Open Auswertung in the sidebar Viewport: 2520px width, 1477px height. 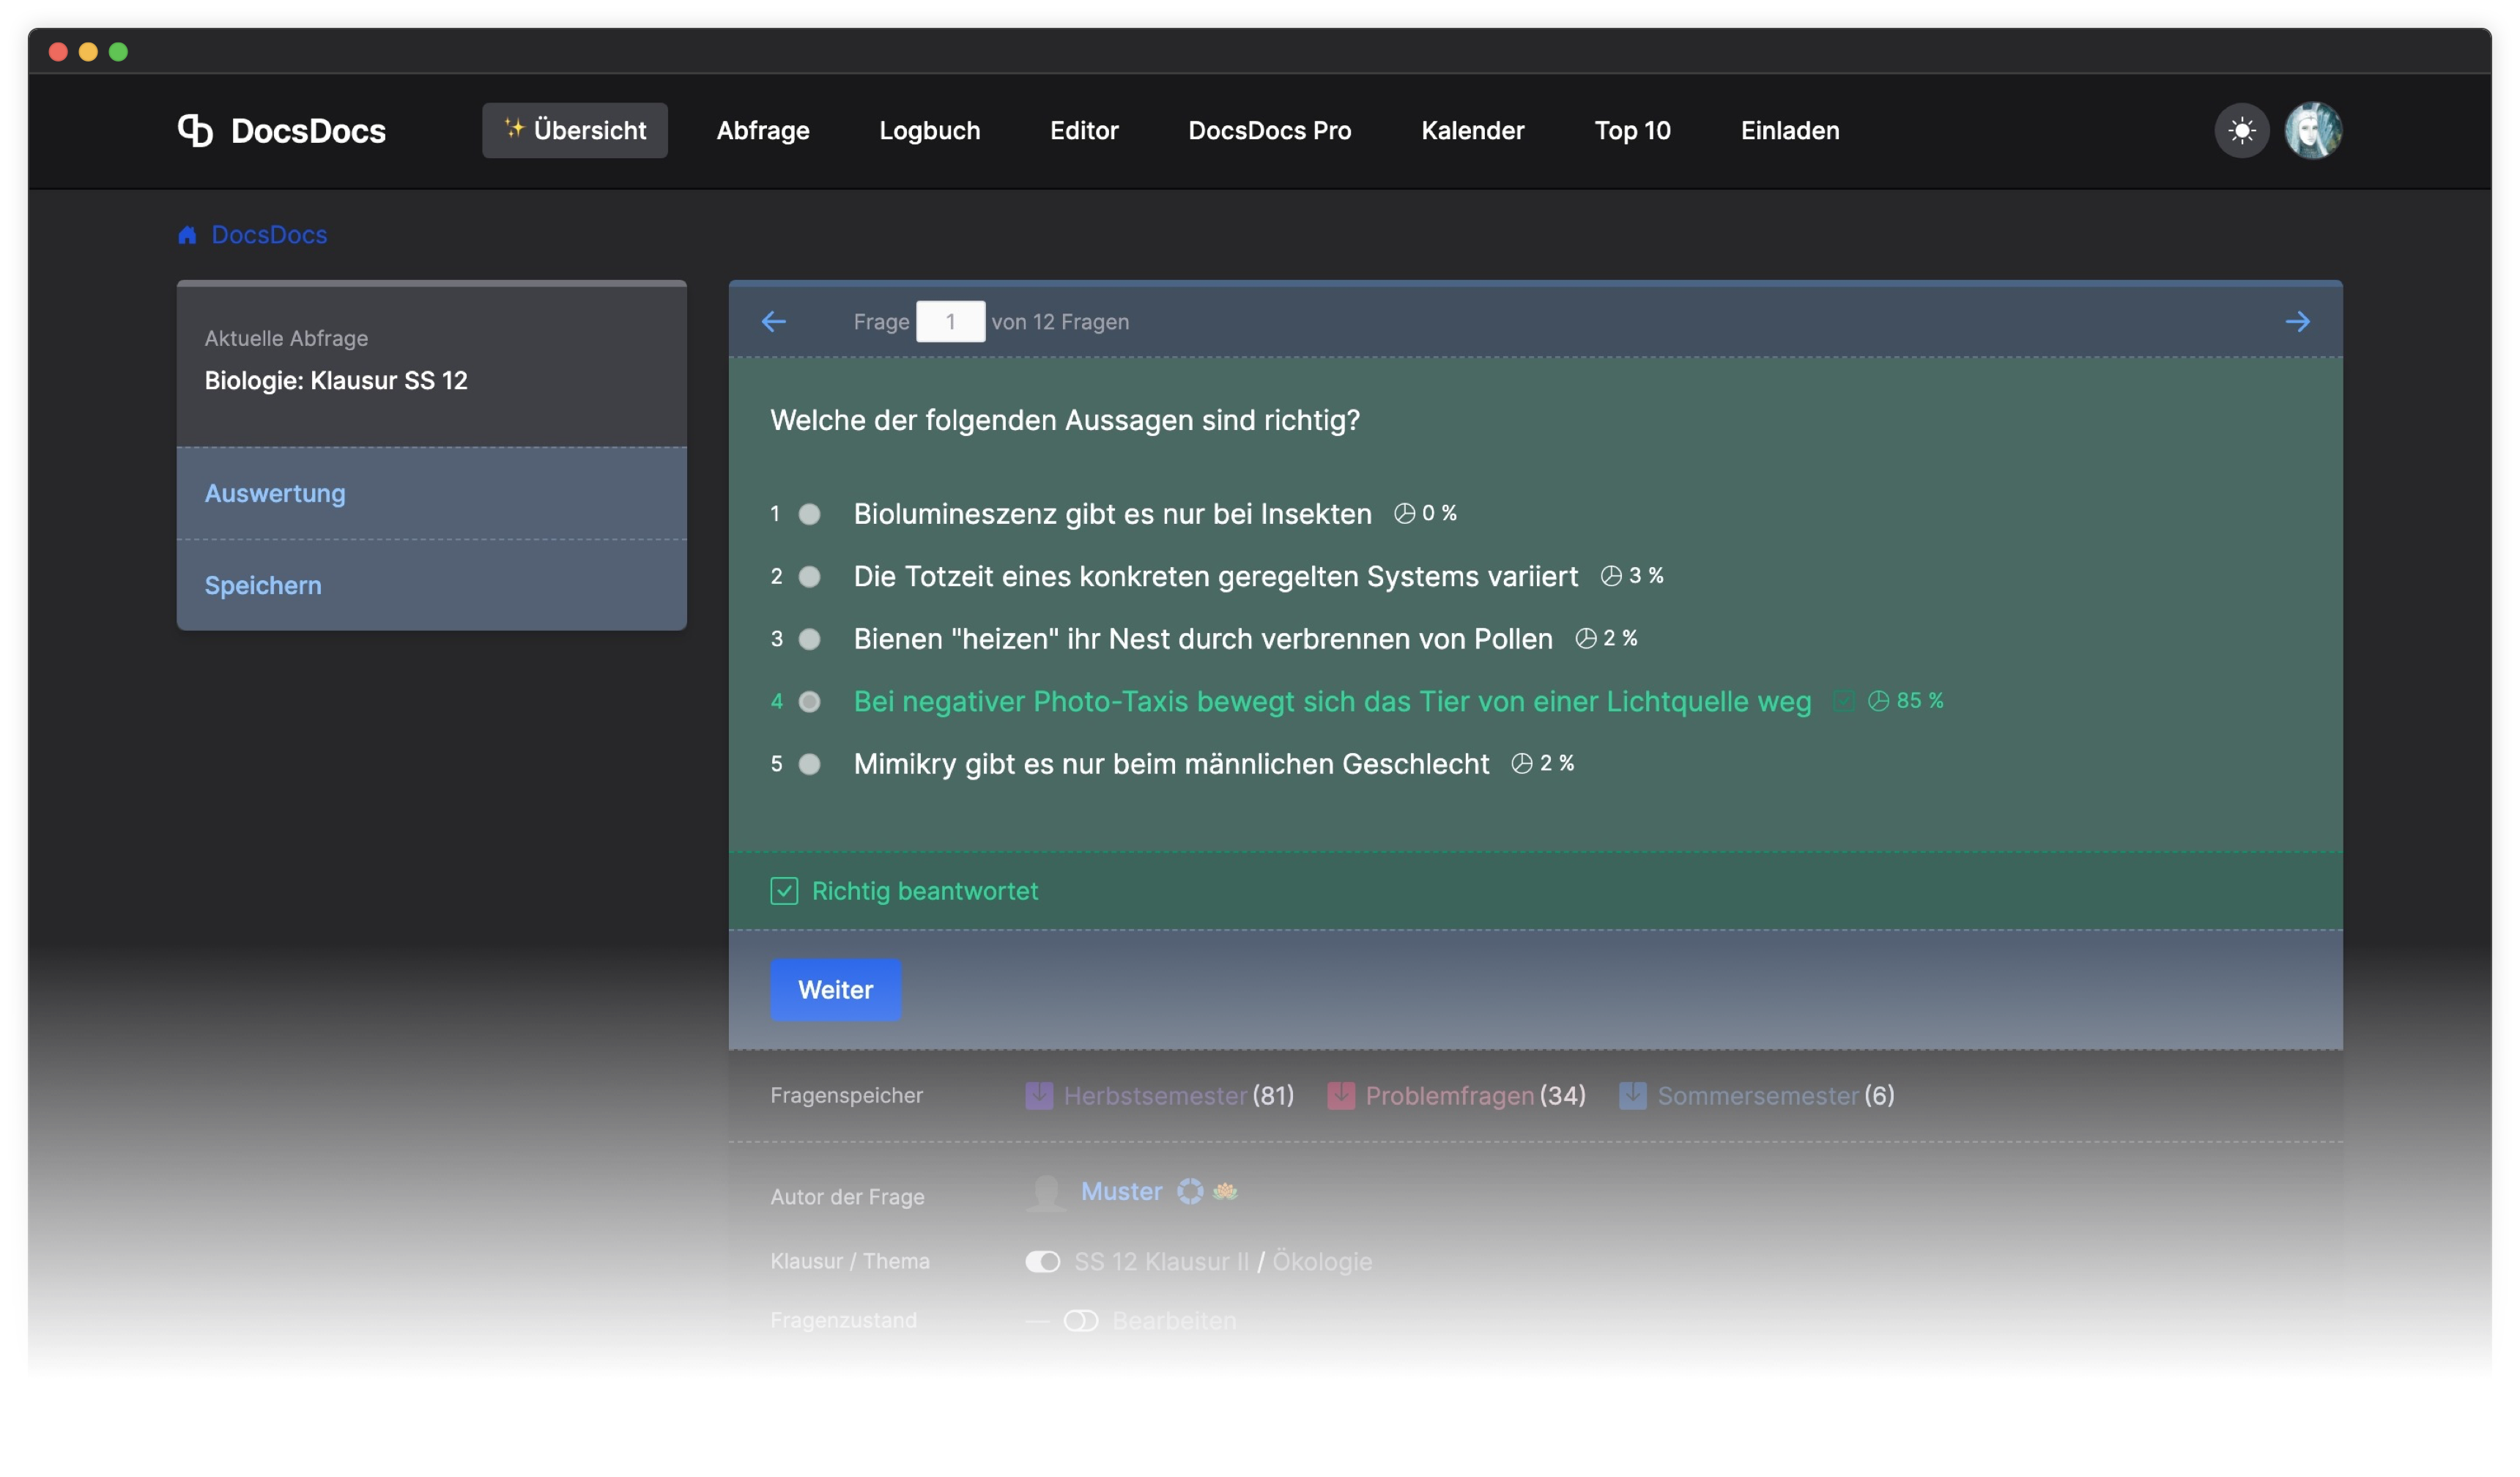275,493
